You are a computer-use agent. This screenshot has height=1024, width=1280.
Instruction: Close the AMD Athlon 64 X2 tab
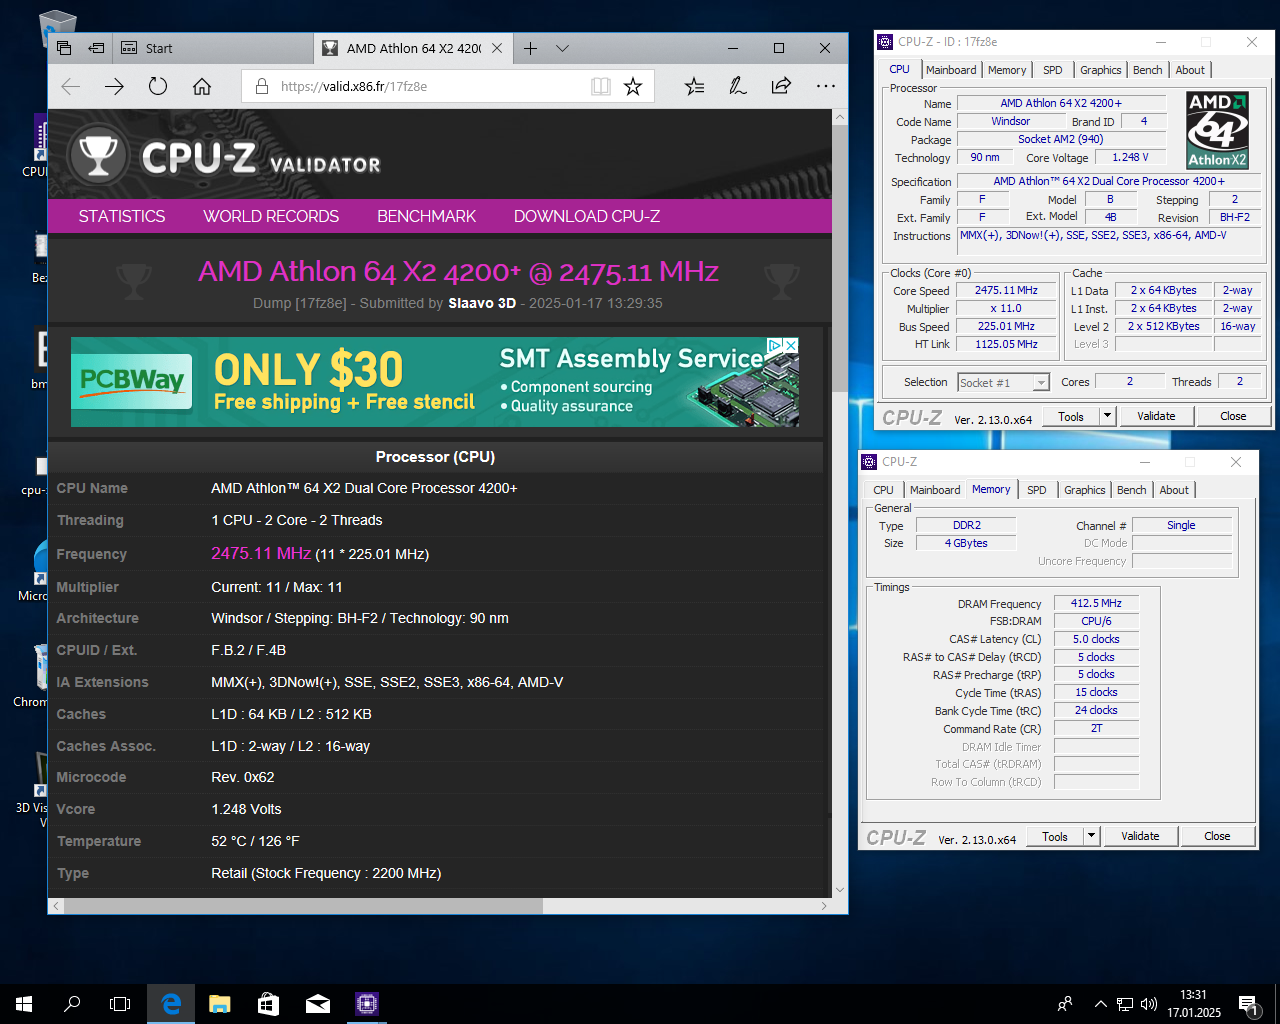tap(496, 48)
